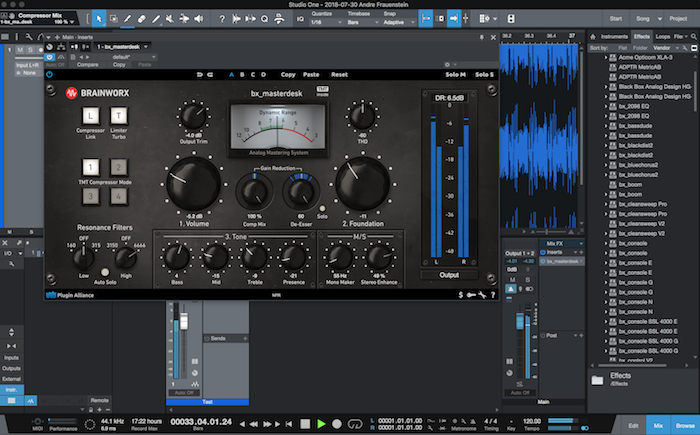Switch to the Edit view

[x=633, y=426]
